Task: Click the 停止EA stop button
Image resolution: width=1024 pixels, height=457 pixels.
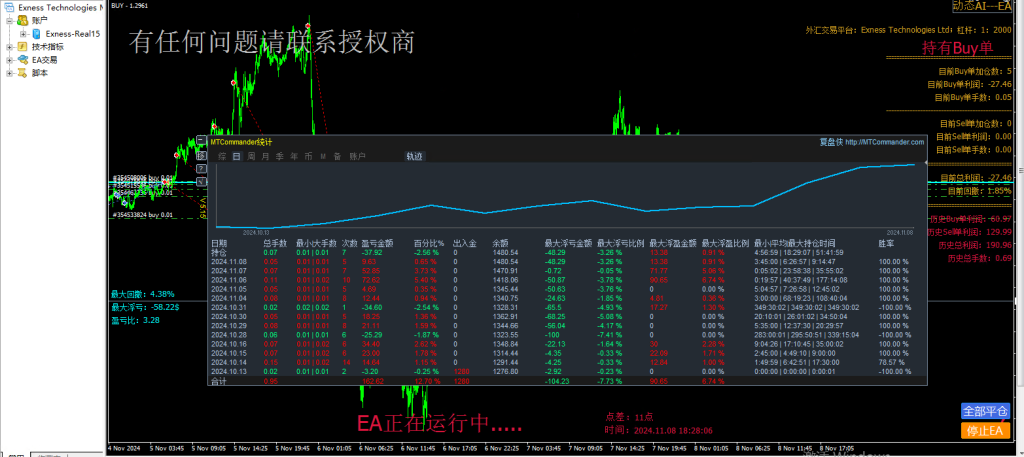Action: [x=985, y=430]
